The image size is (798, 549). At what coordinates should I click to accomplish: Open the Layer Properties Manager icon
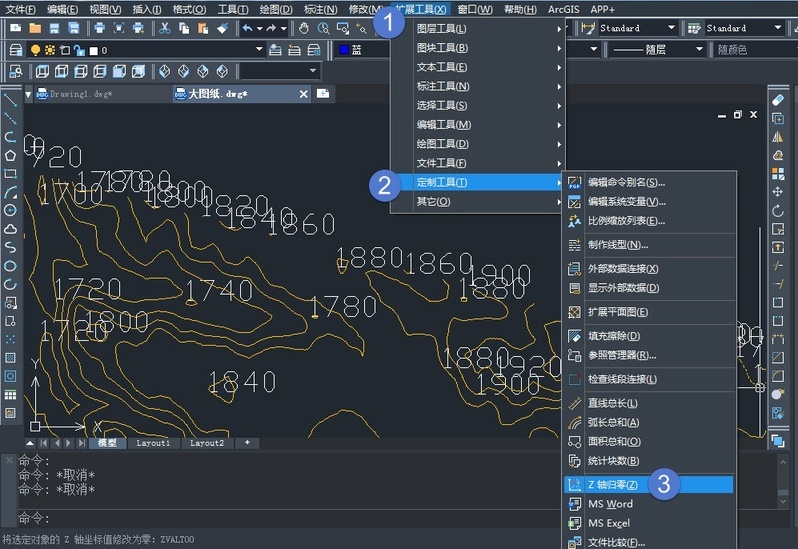point(16,50)
